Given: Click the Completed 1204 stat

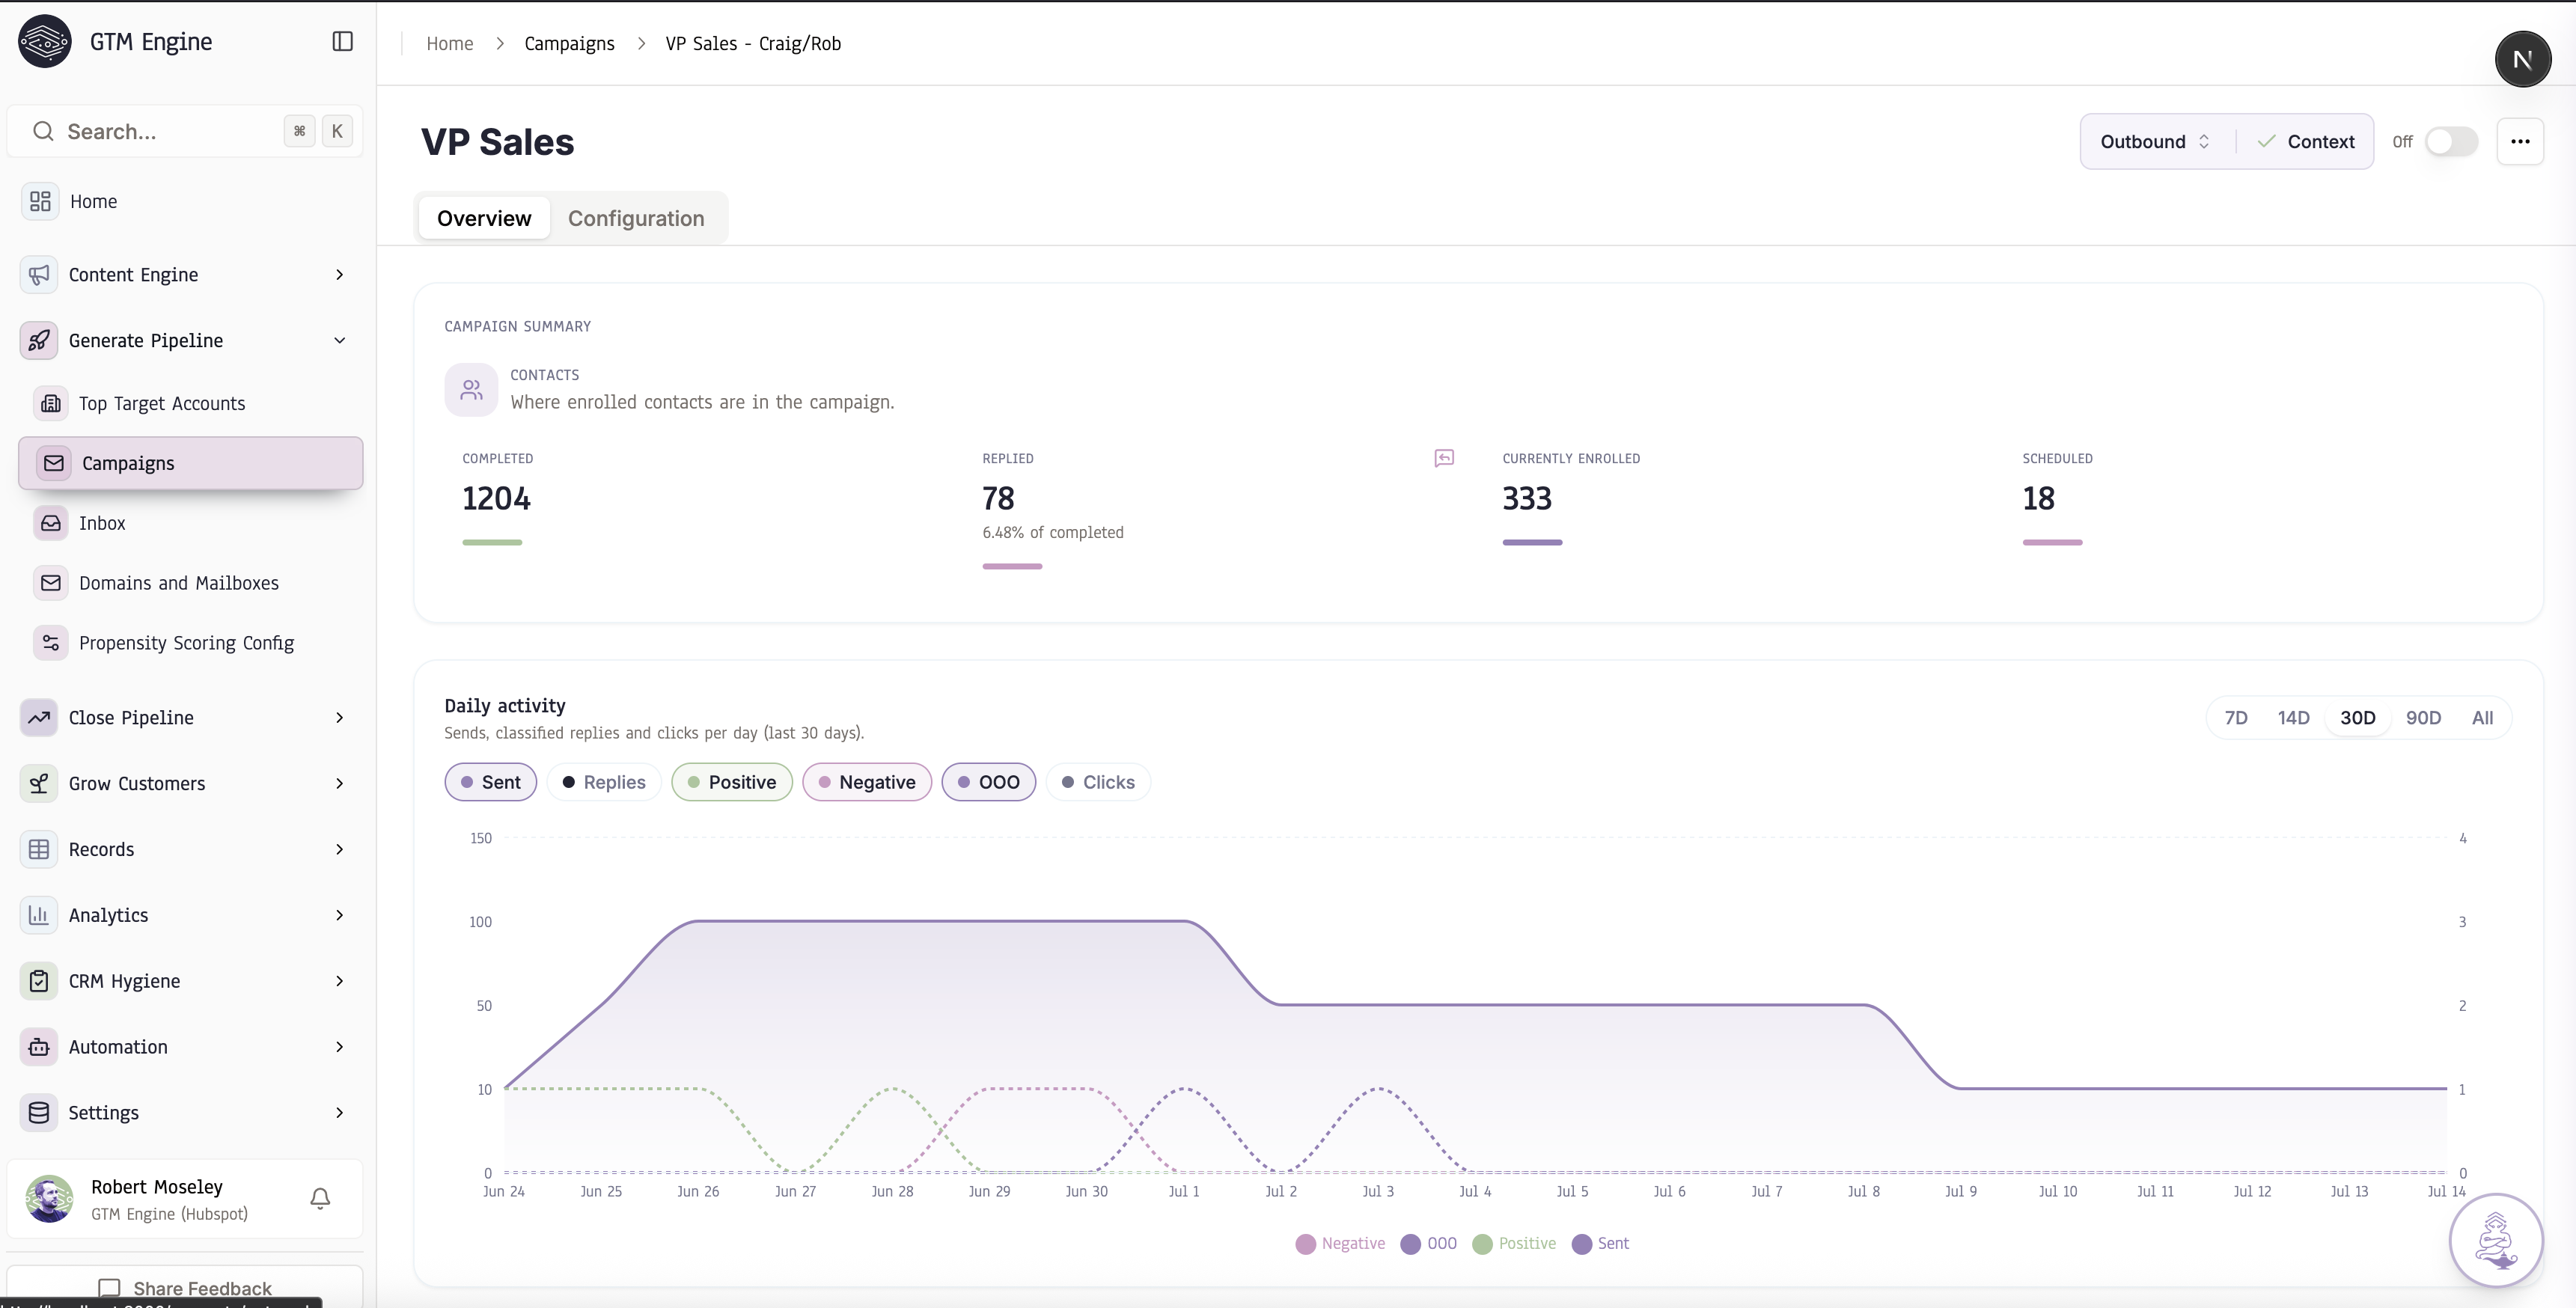Looking at the screenshot, I should point(496,498).
